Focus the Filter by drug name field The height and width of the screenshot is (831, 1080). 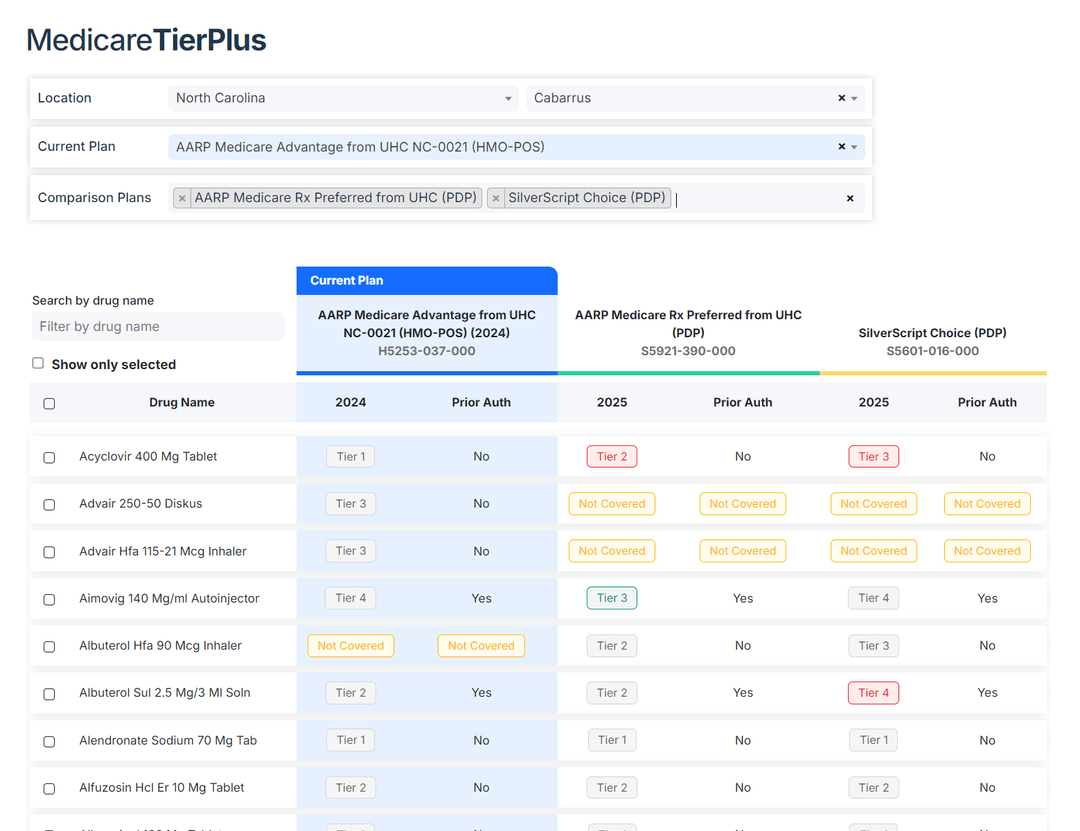pos(158,327)
